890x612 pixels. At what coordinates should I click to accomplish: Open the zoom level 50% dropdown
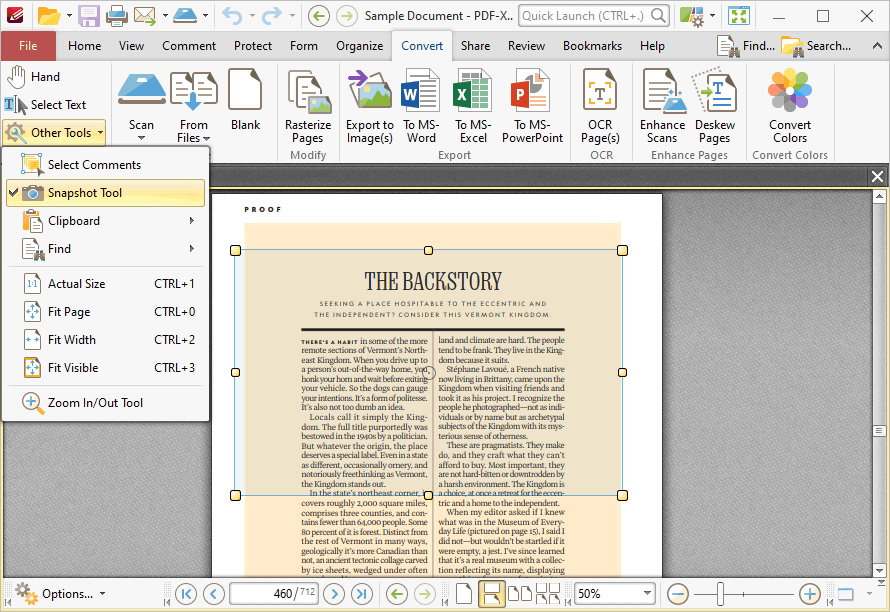(x=647, y=594)
